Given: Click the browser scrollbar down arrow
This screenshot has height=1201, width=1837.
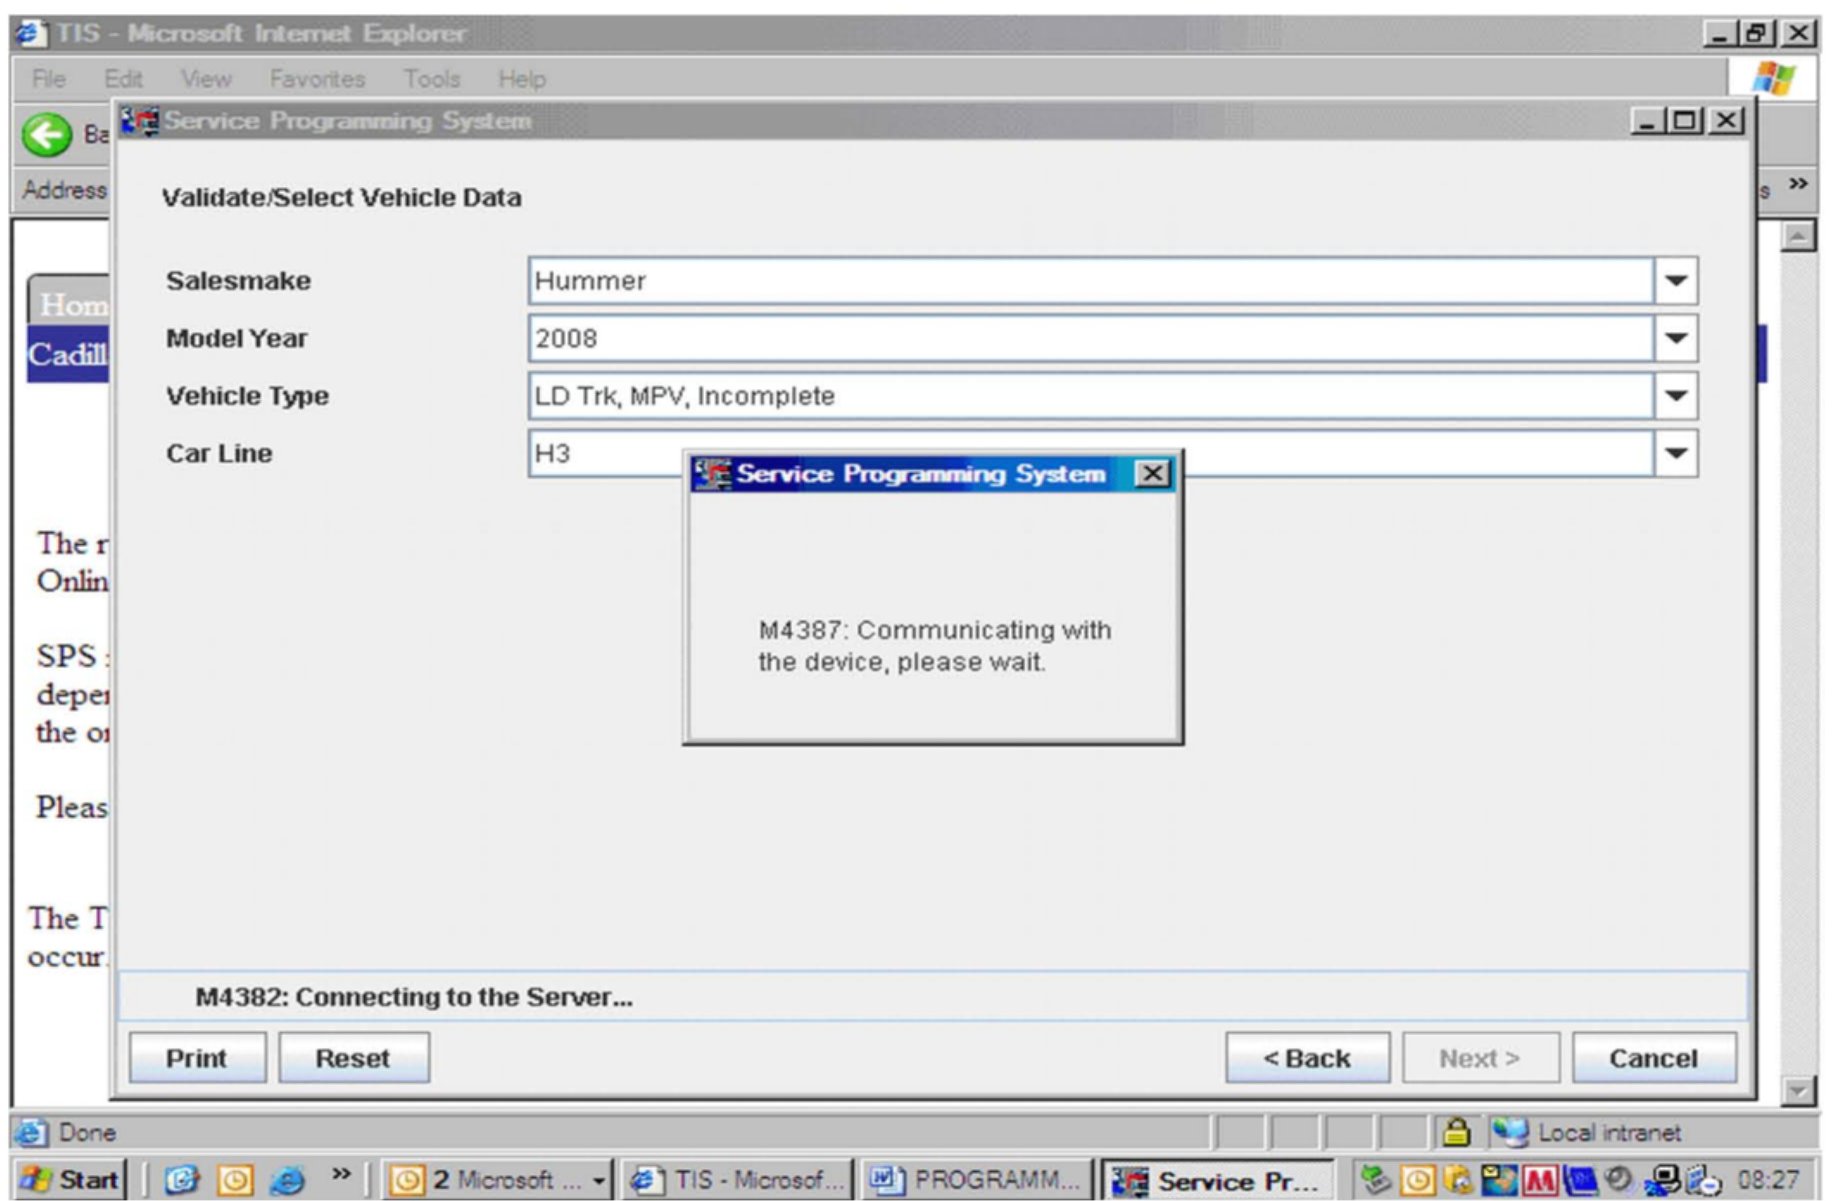Looking at the screenshot, I should [x=1798, y=1090].
